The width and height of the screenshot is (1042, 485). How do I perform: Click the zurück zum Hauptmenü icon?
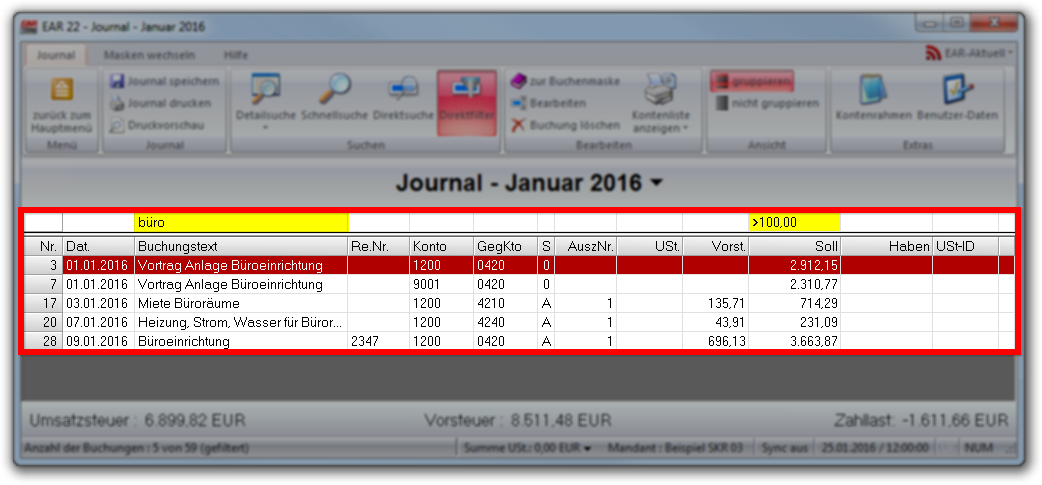(x=62, y=90)
